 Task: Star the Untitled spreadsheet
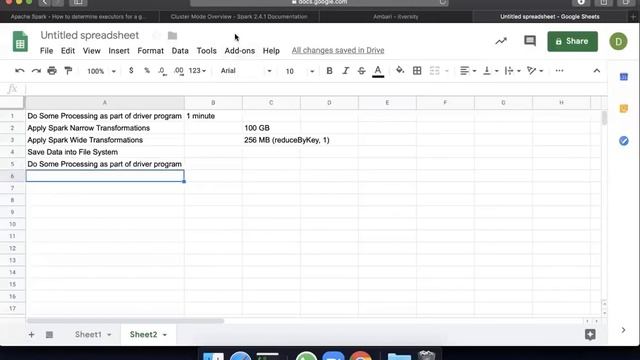(x=156, y=36)
